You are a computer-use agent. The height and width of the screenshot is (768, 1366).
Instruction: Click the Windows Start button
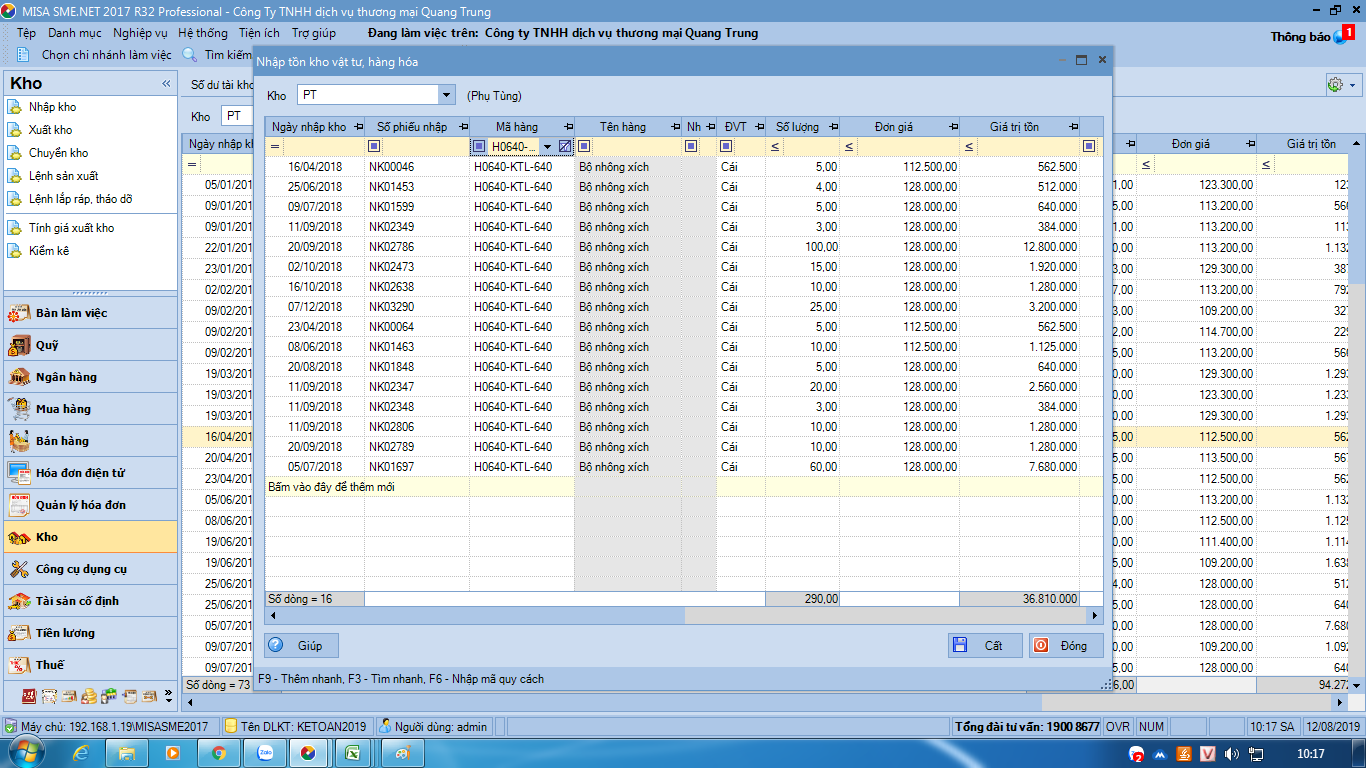(26, 753)
